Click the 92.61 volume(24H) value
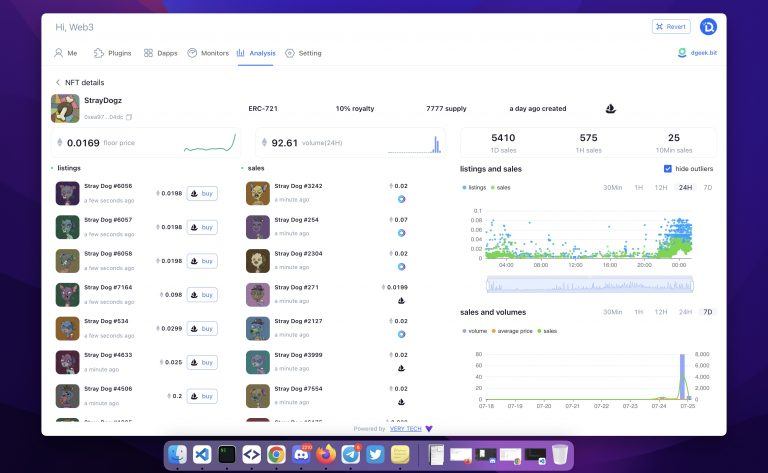 pyautogui.click(x=285, y=143)
